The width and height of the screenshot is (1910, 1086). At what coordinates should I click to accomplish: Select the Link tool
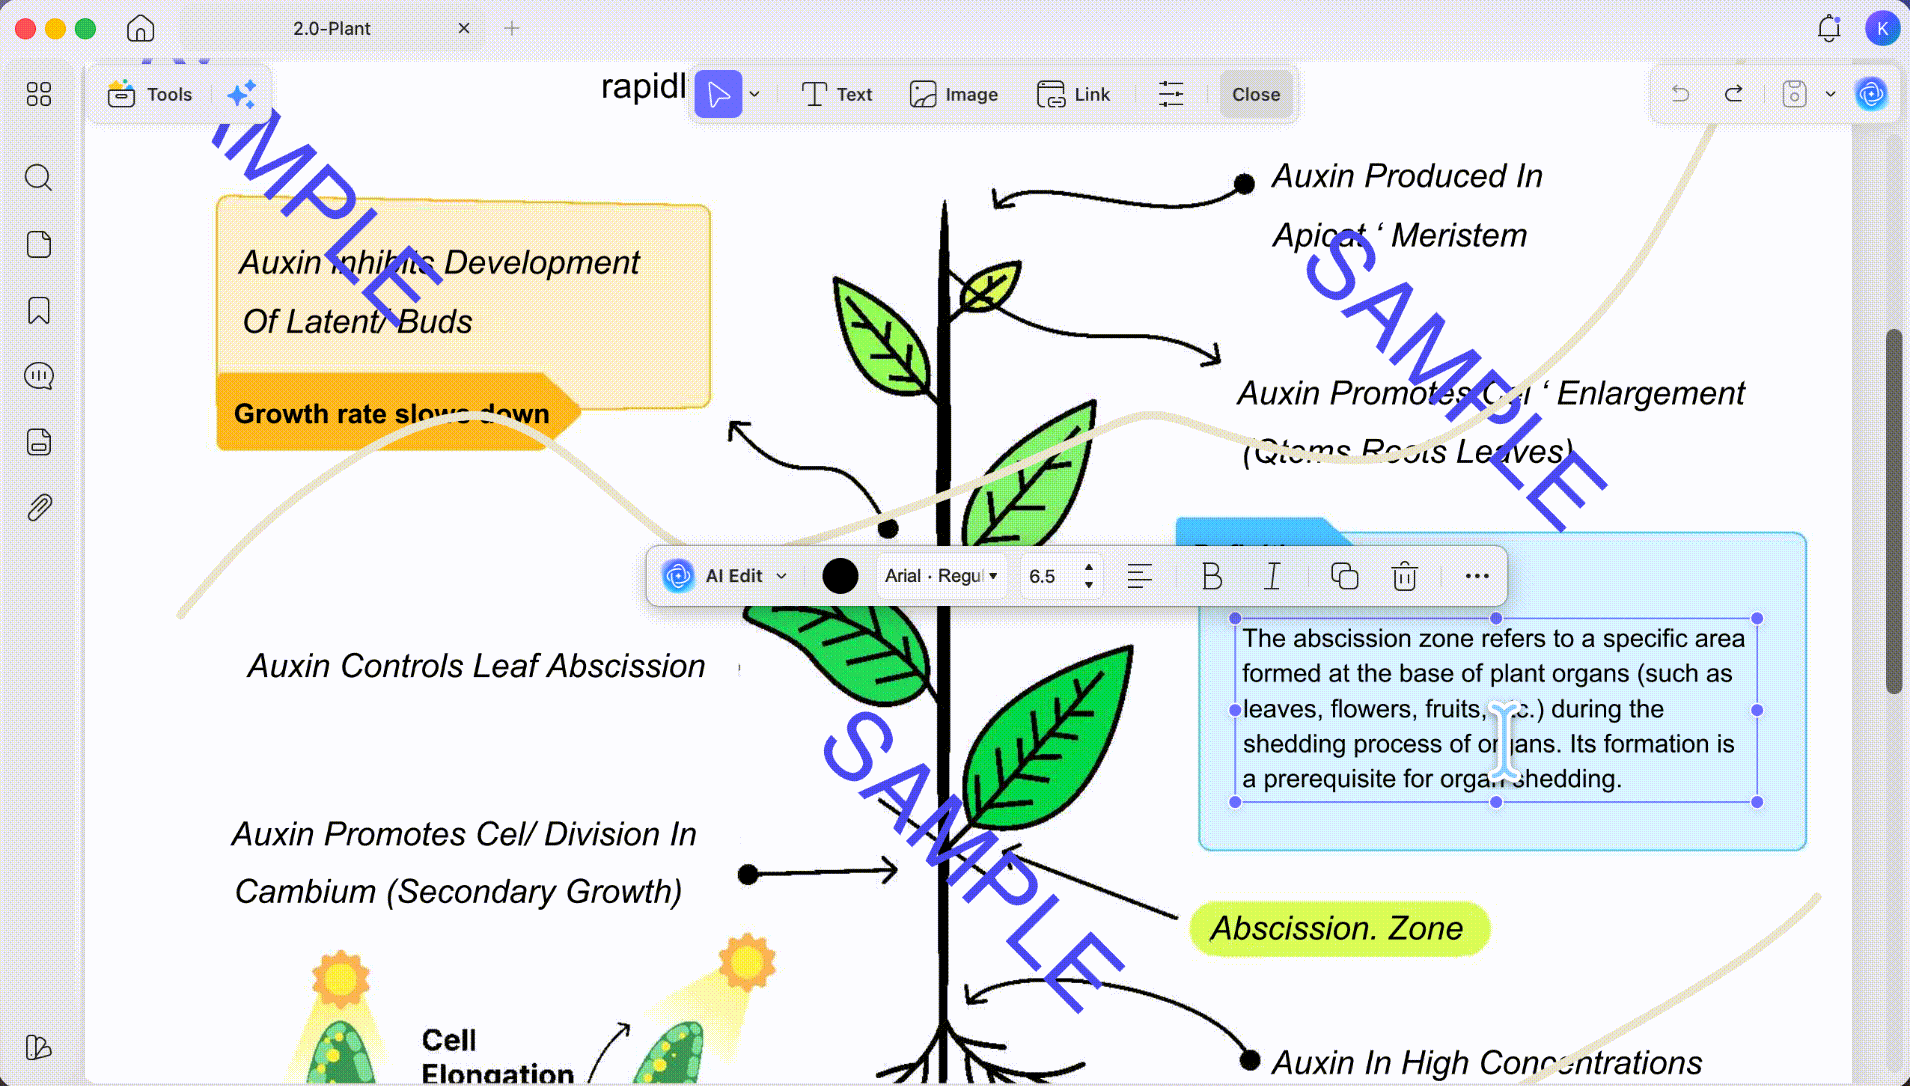1074,94
